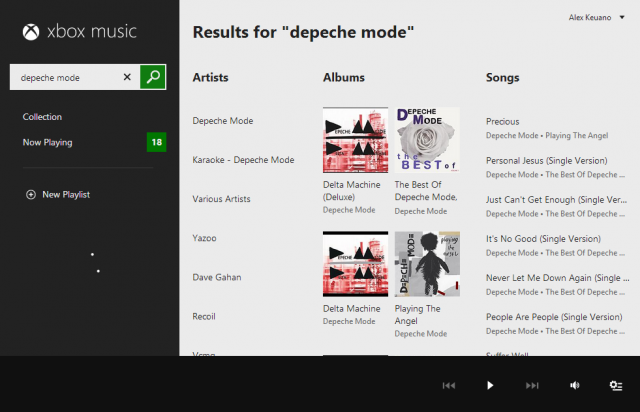The height and width of the screenshot is (412, 640).
Task: Open Delta Machine (Deluxe) album cover
Action: [x=356, y=140]
